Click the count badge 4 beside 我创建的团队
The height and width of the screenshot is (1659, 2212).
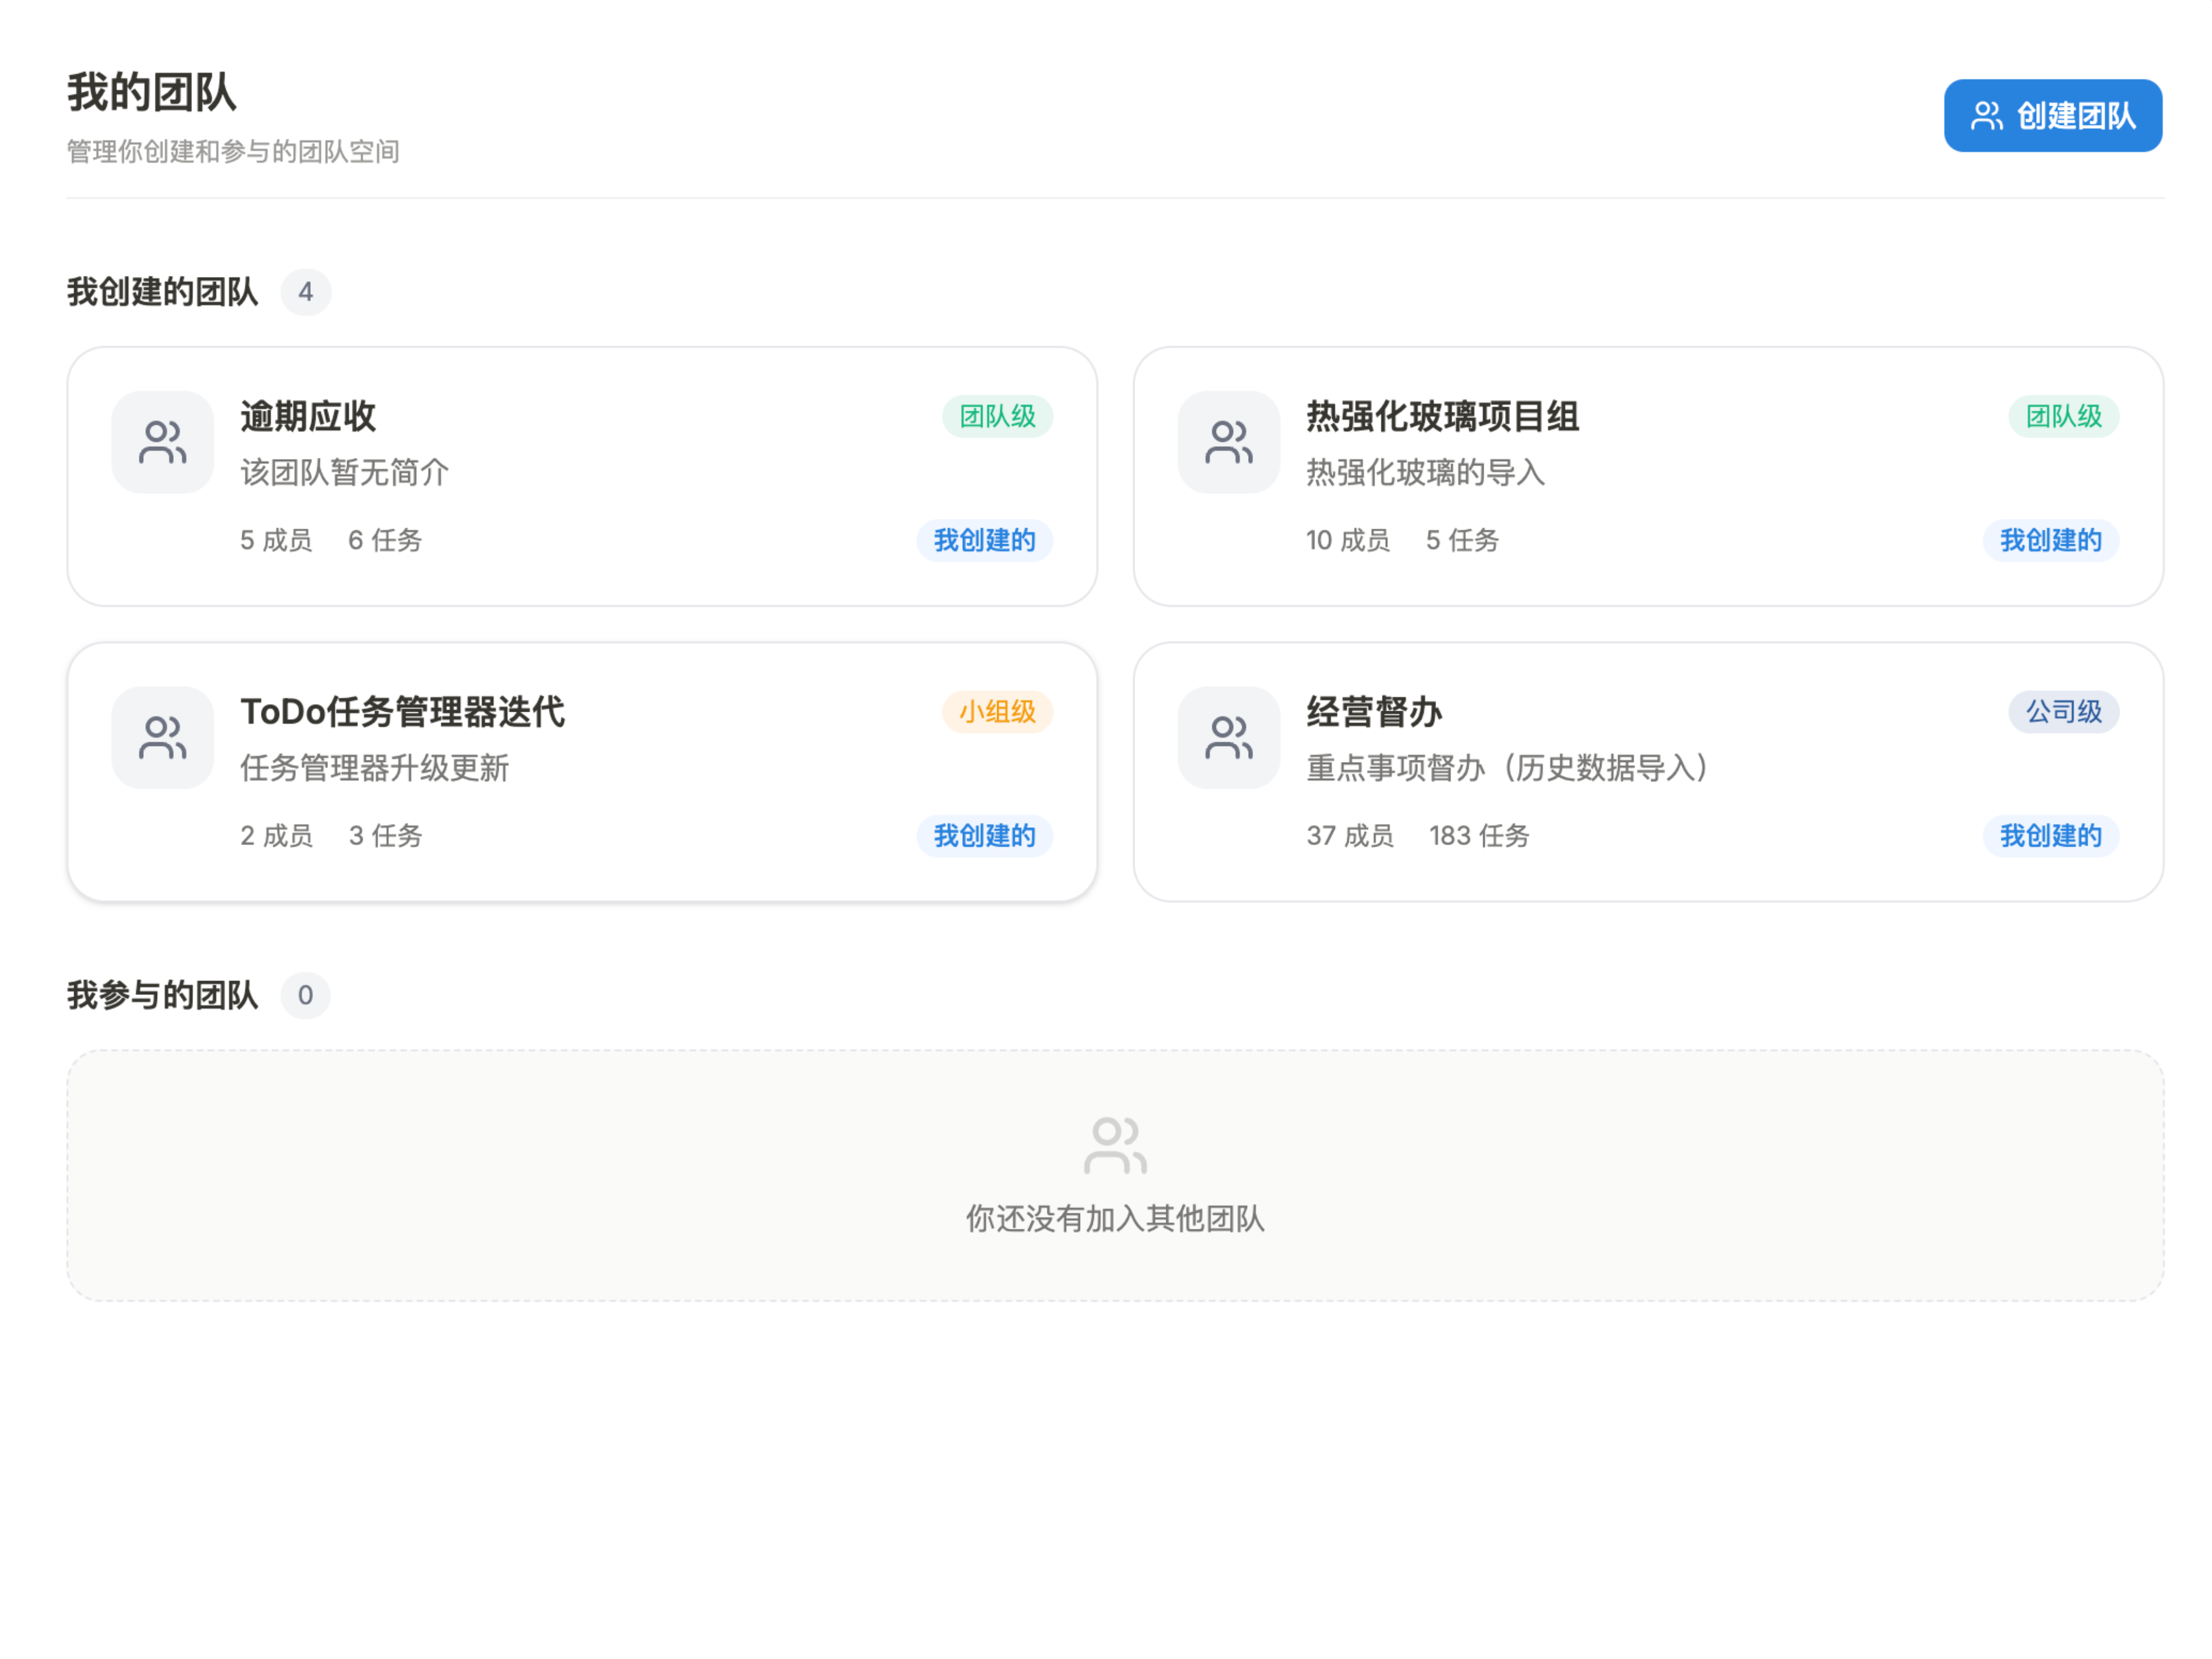click(306, 292)
